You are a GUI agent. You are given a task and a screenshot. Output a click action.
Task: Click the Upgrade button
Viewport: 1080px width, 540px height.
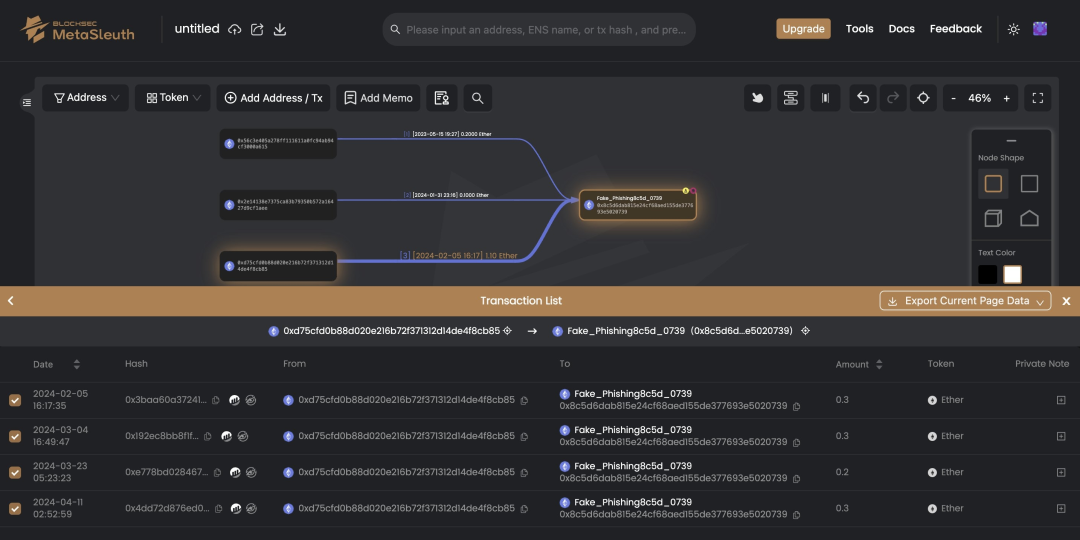click(x=803, y=29)
